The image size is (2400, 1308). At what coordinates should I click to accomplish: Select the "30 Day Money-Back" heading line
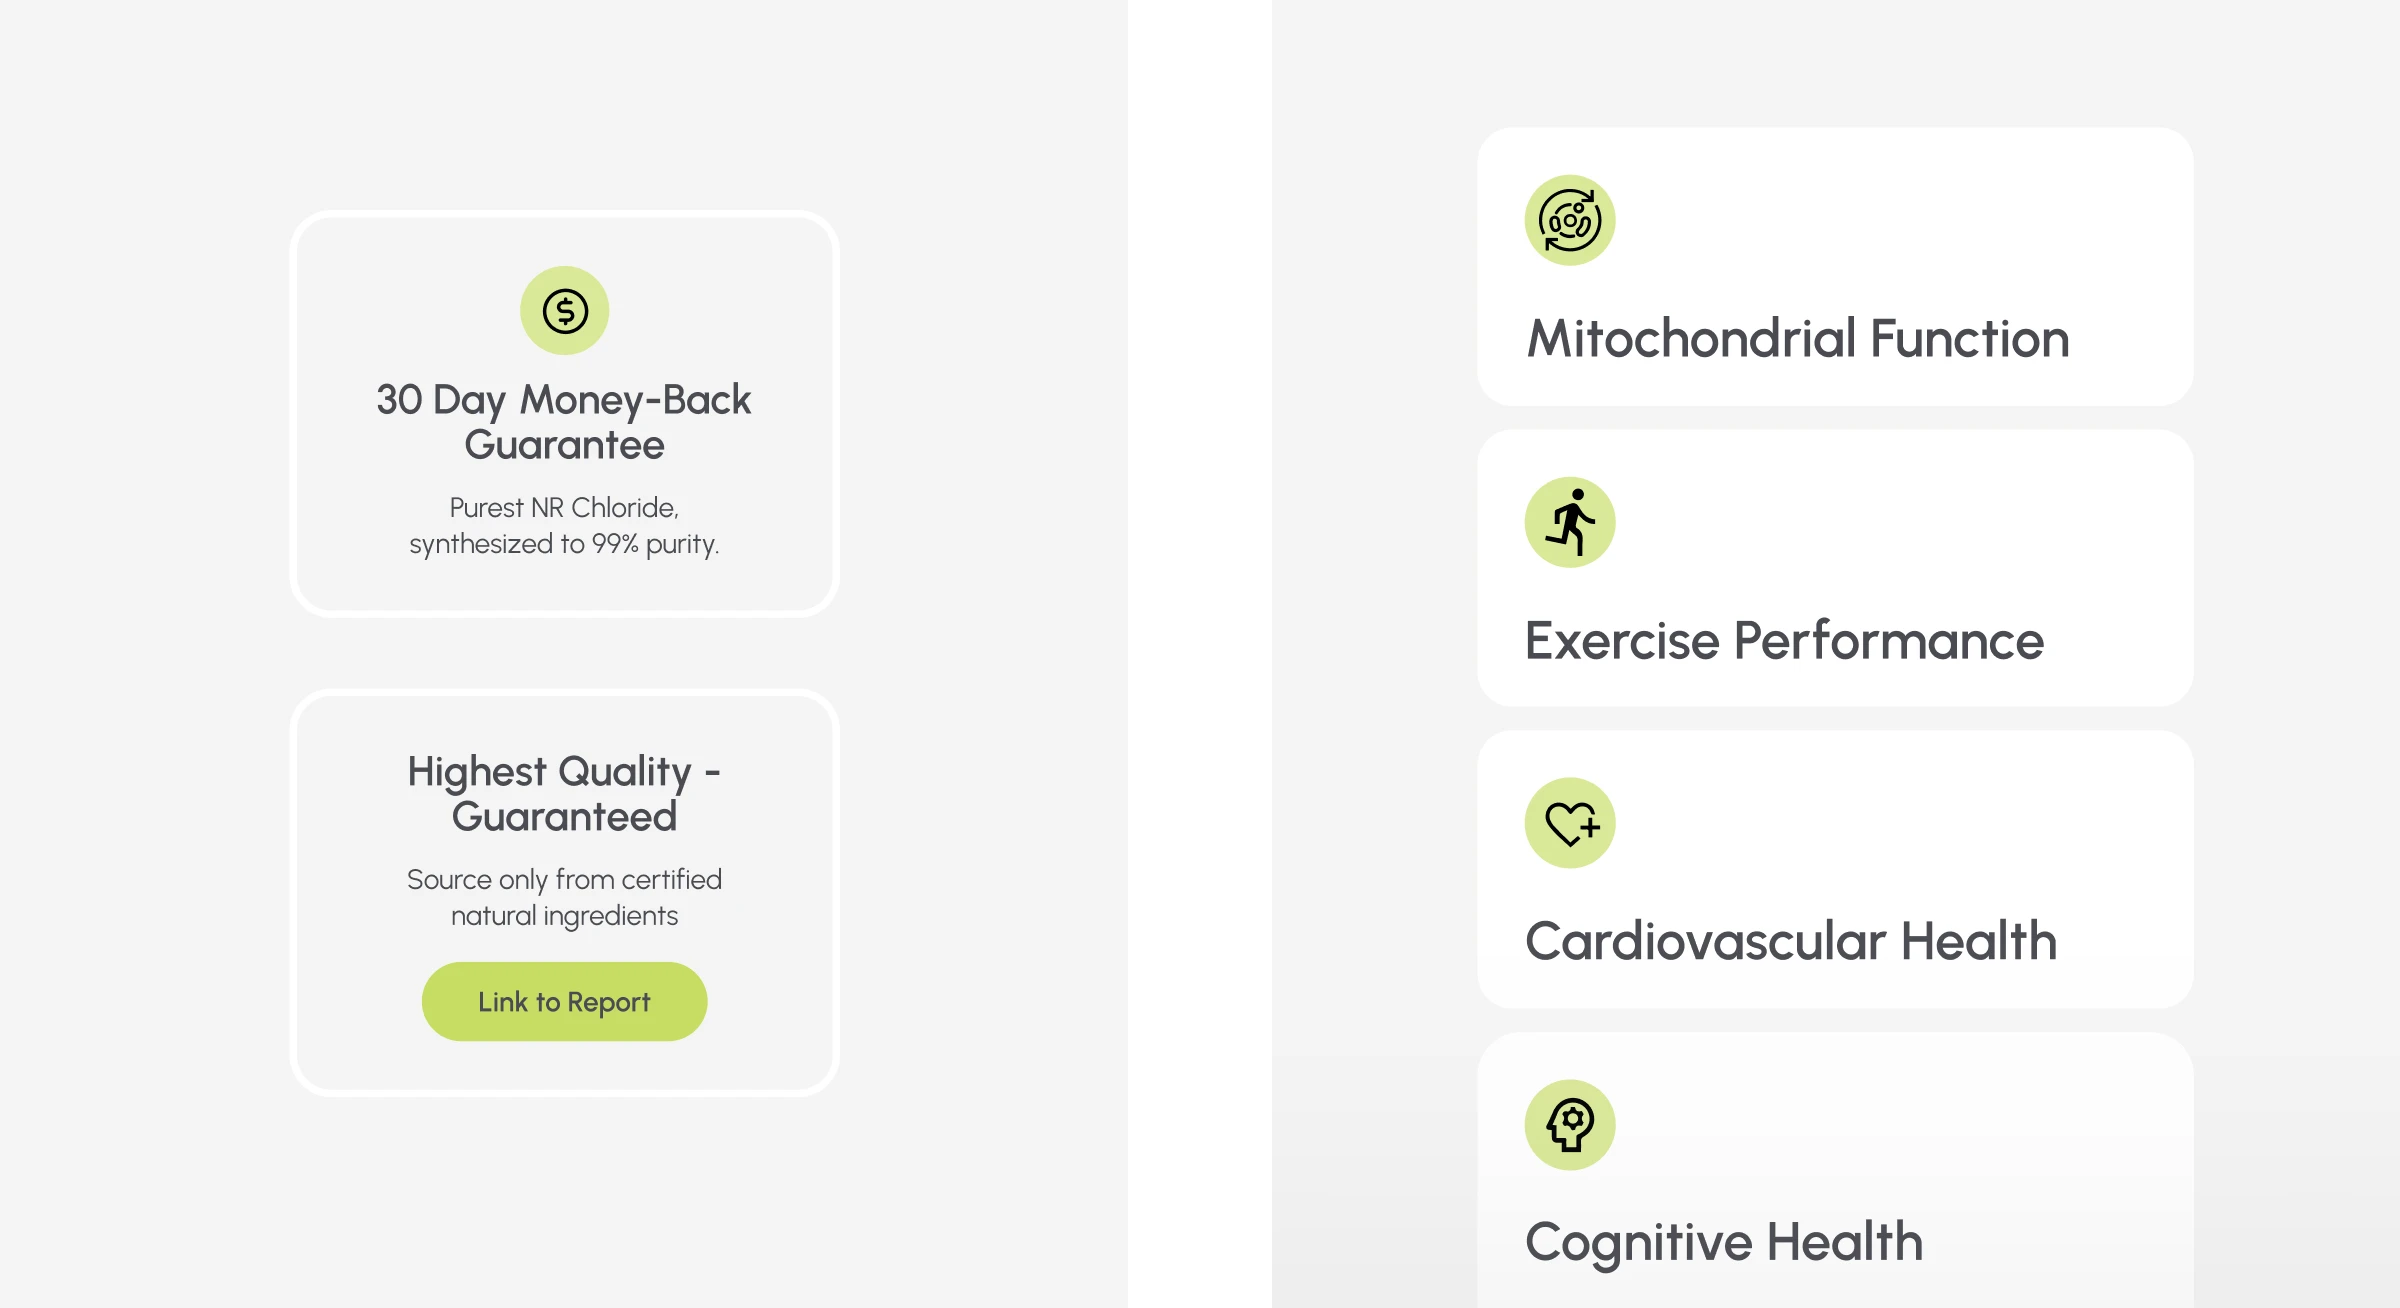tap(564, 400)
